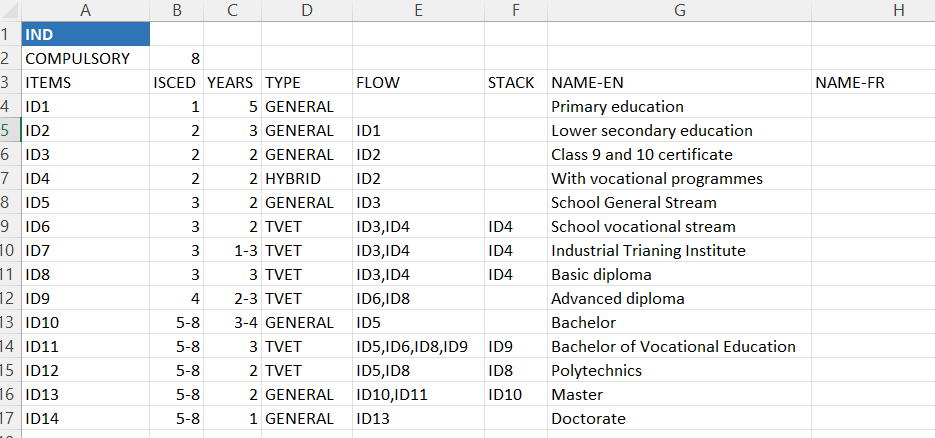The width and height of the screenshot is (935, 438).
Task: Click the ID10 stack cell in Master row
Action: pos(516,394)
